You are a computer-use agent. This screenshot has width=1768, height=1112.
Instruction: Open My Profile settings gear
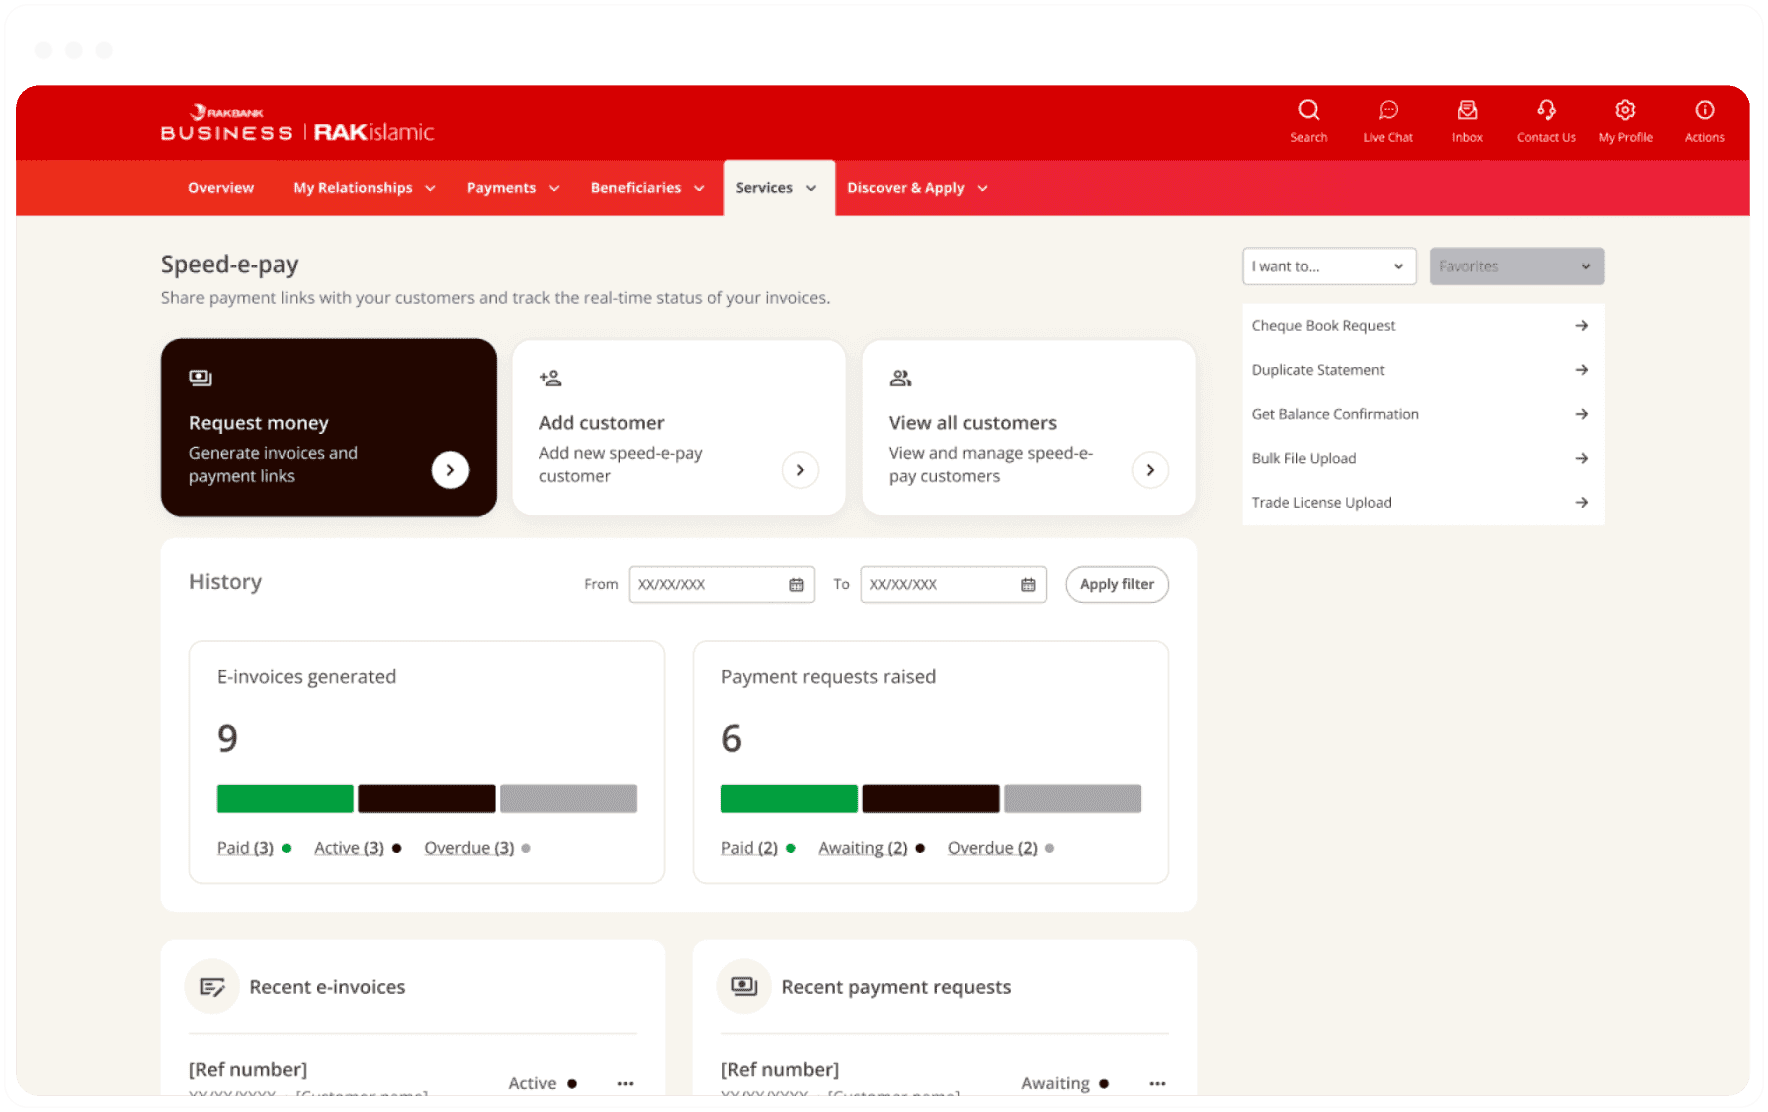1625,110
